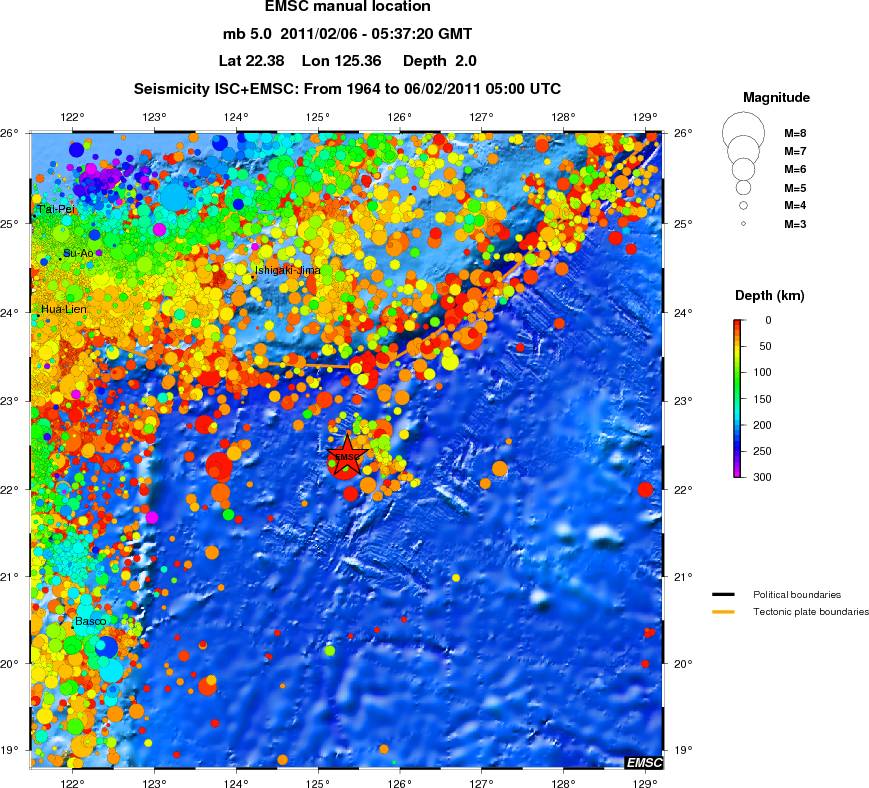Select the M=6 magnitude legend circle
Image resolution: width=869 pixels, height=788 pixels.
[x=743, y=168]
